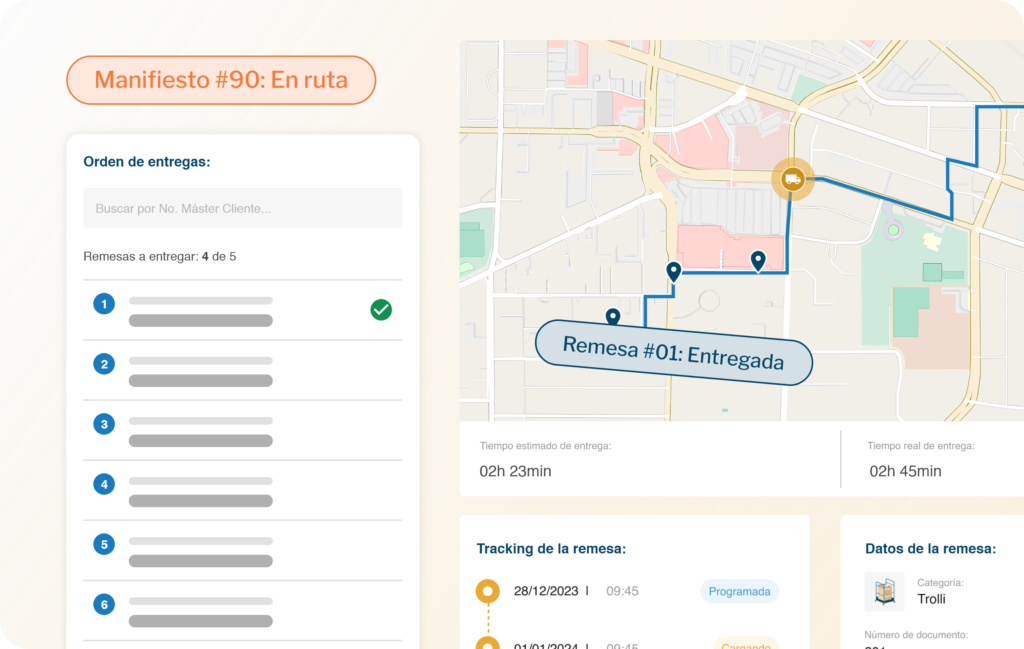Click the Trolli category package icon
Viewport: 1024px width, 649px height.
click(x=884, y=591)
